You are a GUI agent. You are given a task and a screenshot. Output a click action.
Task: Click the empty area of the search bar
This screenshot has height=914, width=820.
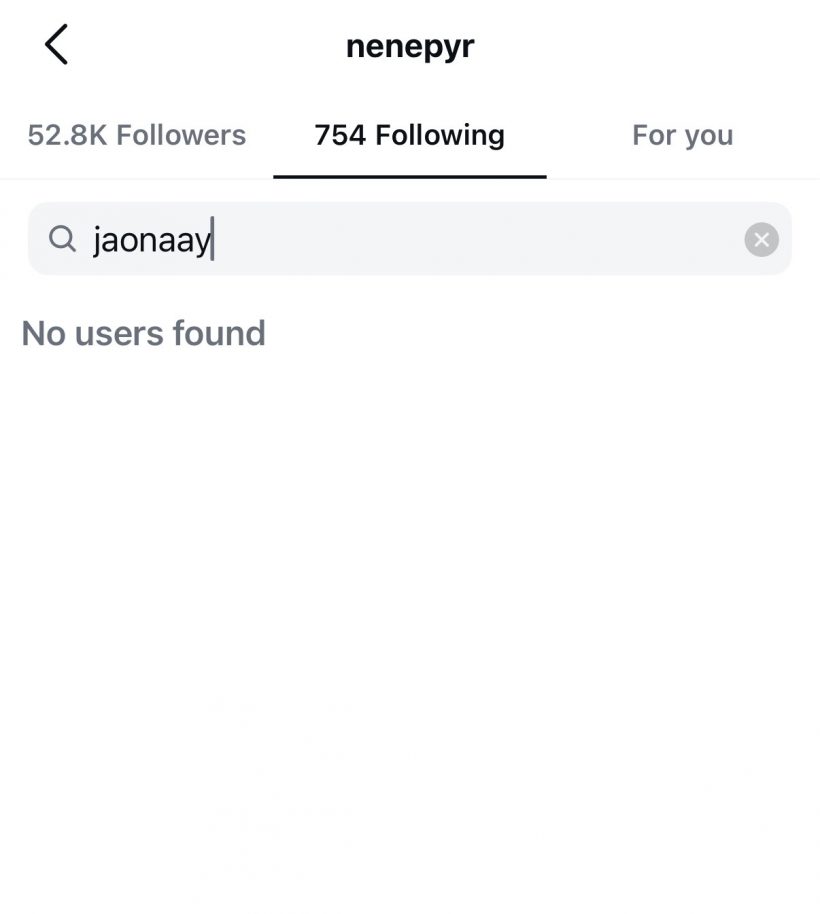tap(478, 239)
